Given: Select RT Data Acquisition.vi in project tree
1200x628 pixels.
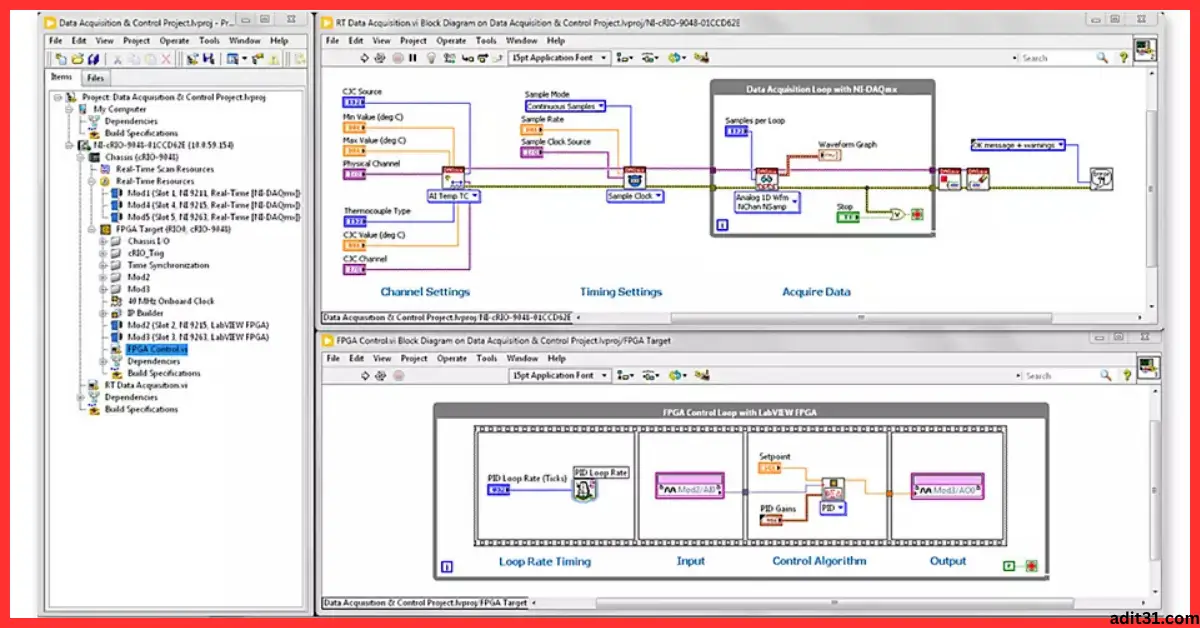Looking at the screenshot, I should pyautogui.click(x=146, y=385).
